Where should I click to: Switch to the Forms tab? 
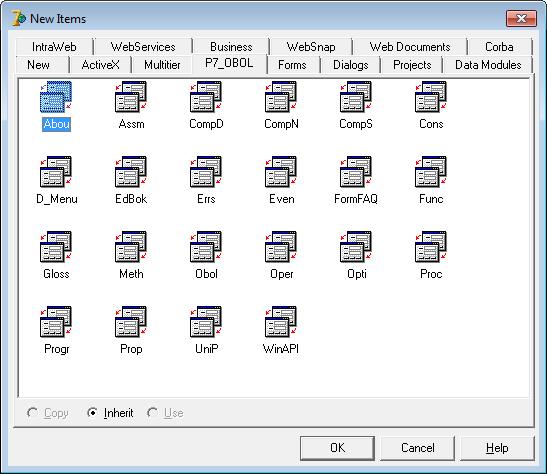click(292, 65)
